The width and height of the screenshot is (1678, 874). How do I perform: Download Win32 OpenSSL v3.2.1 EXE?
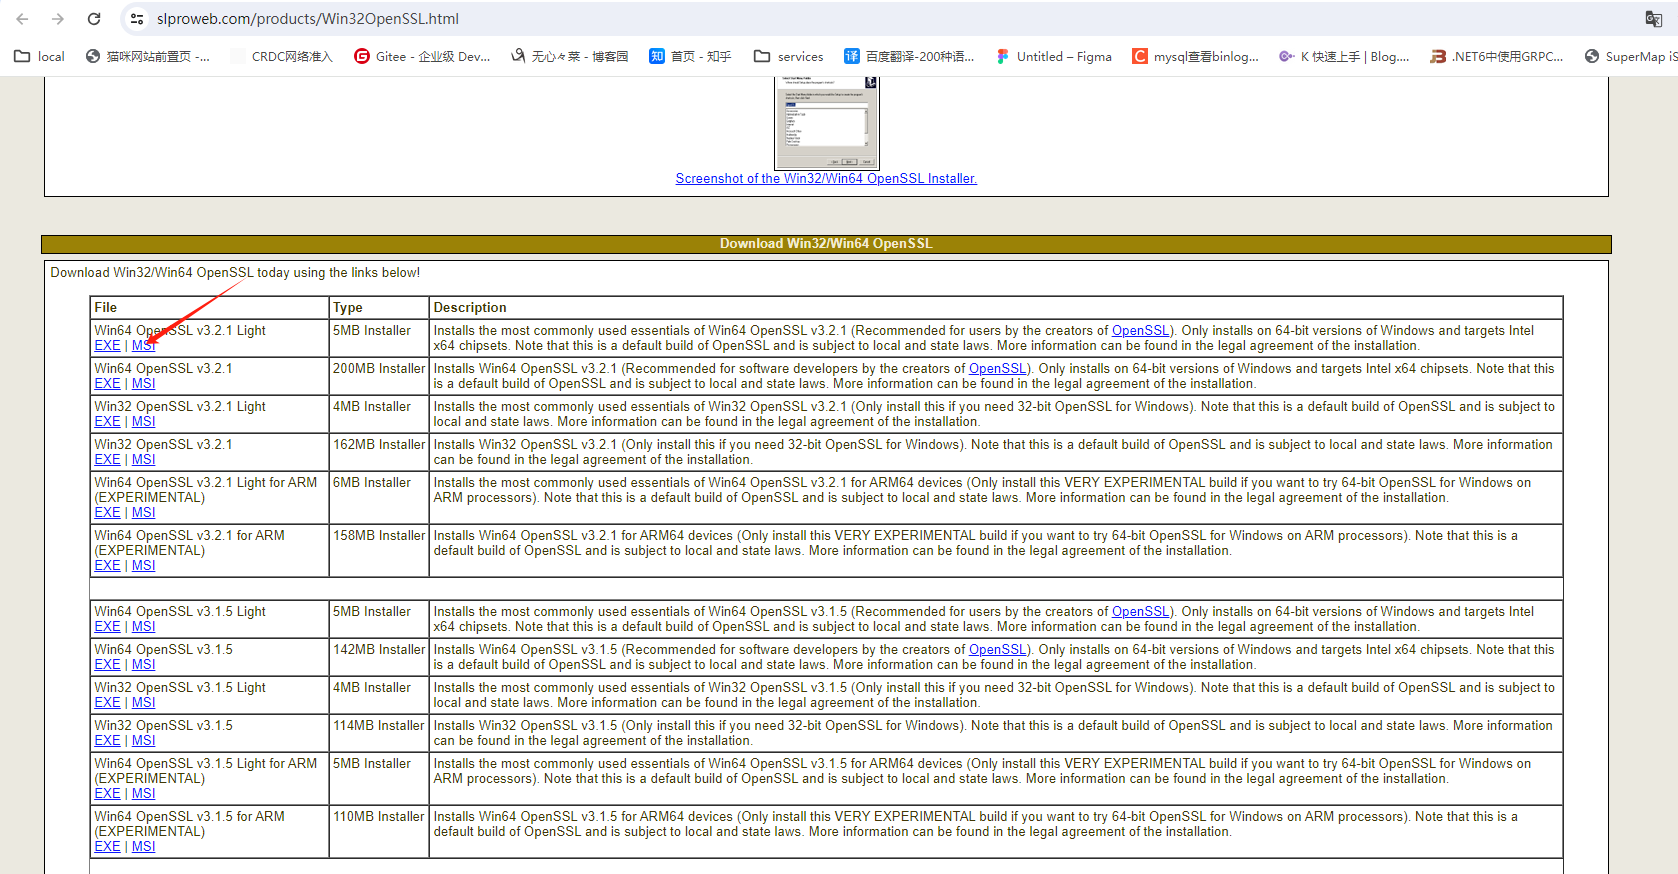coord(107,460)
